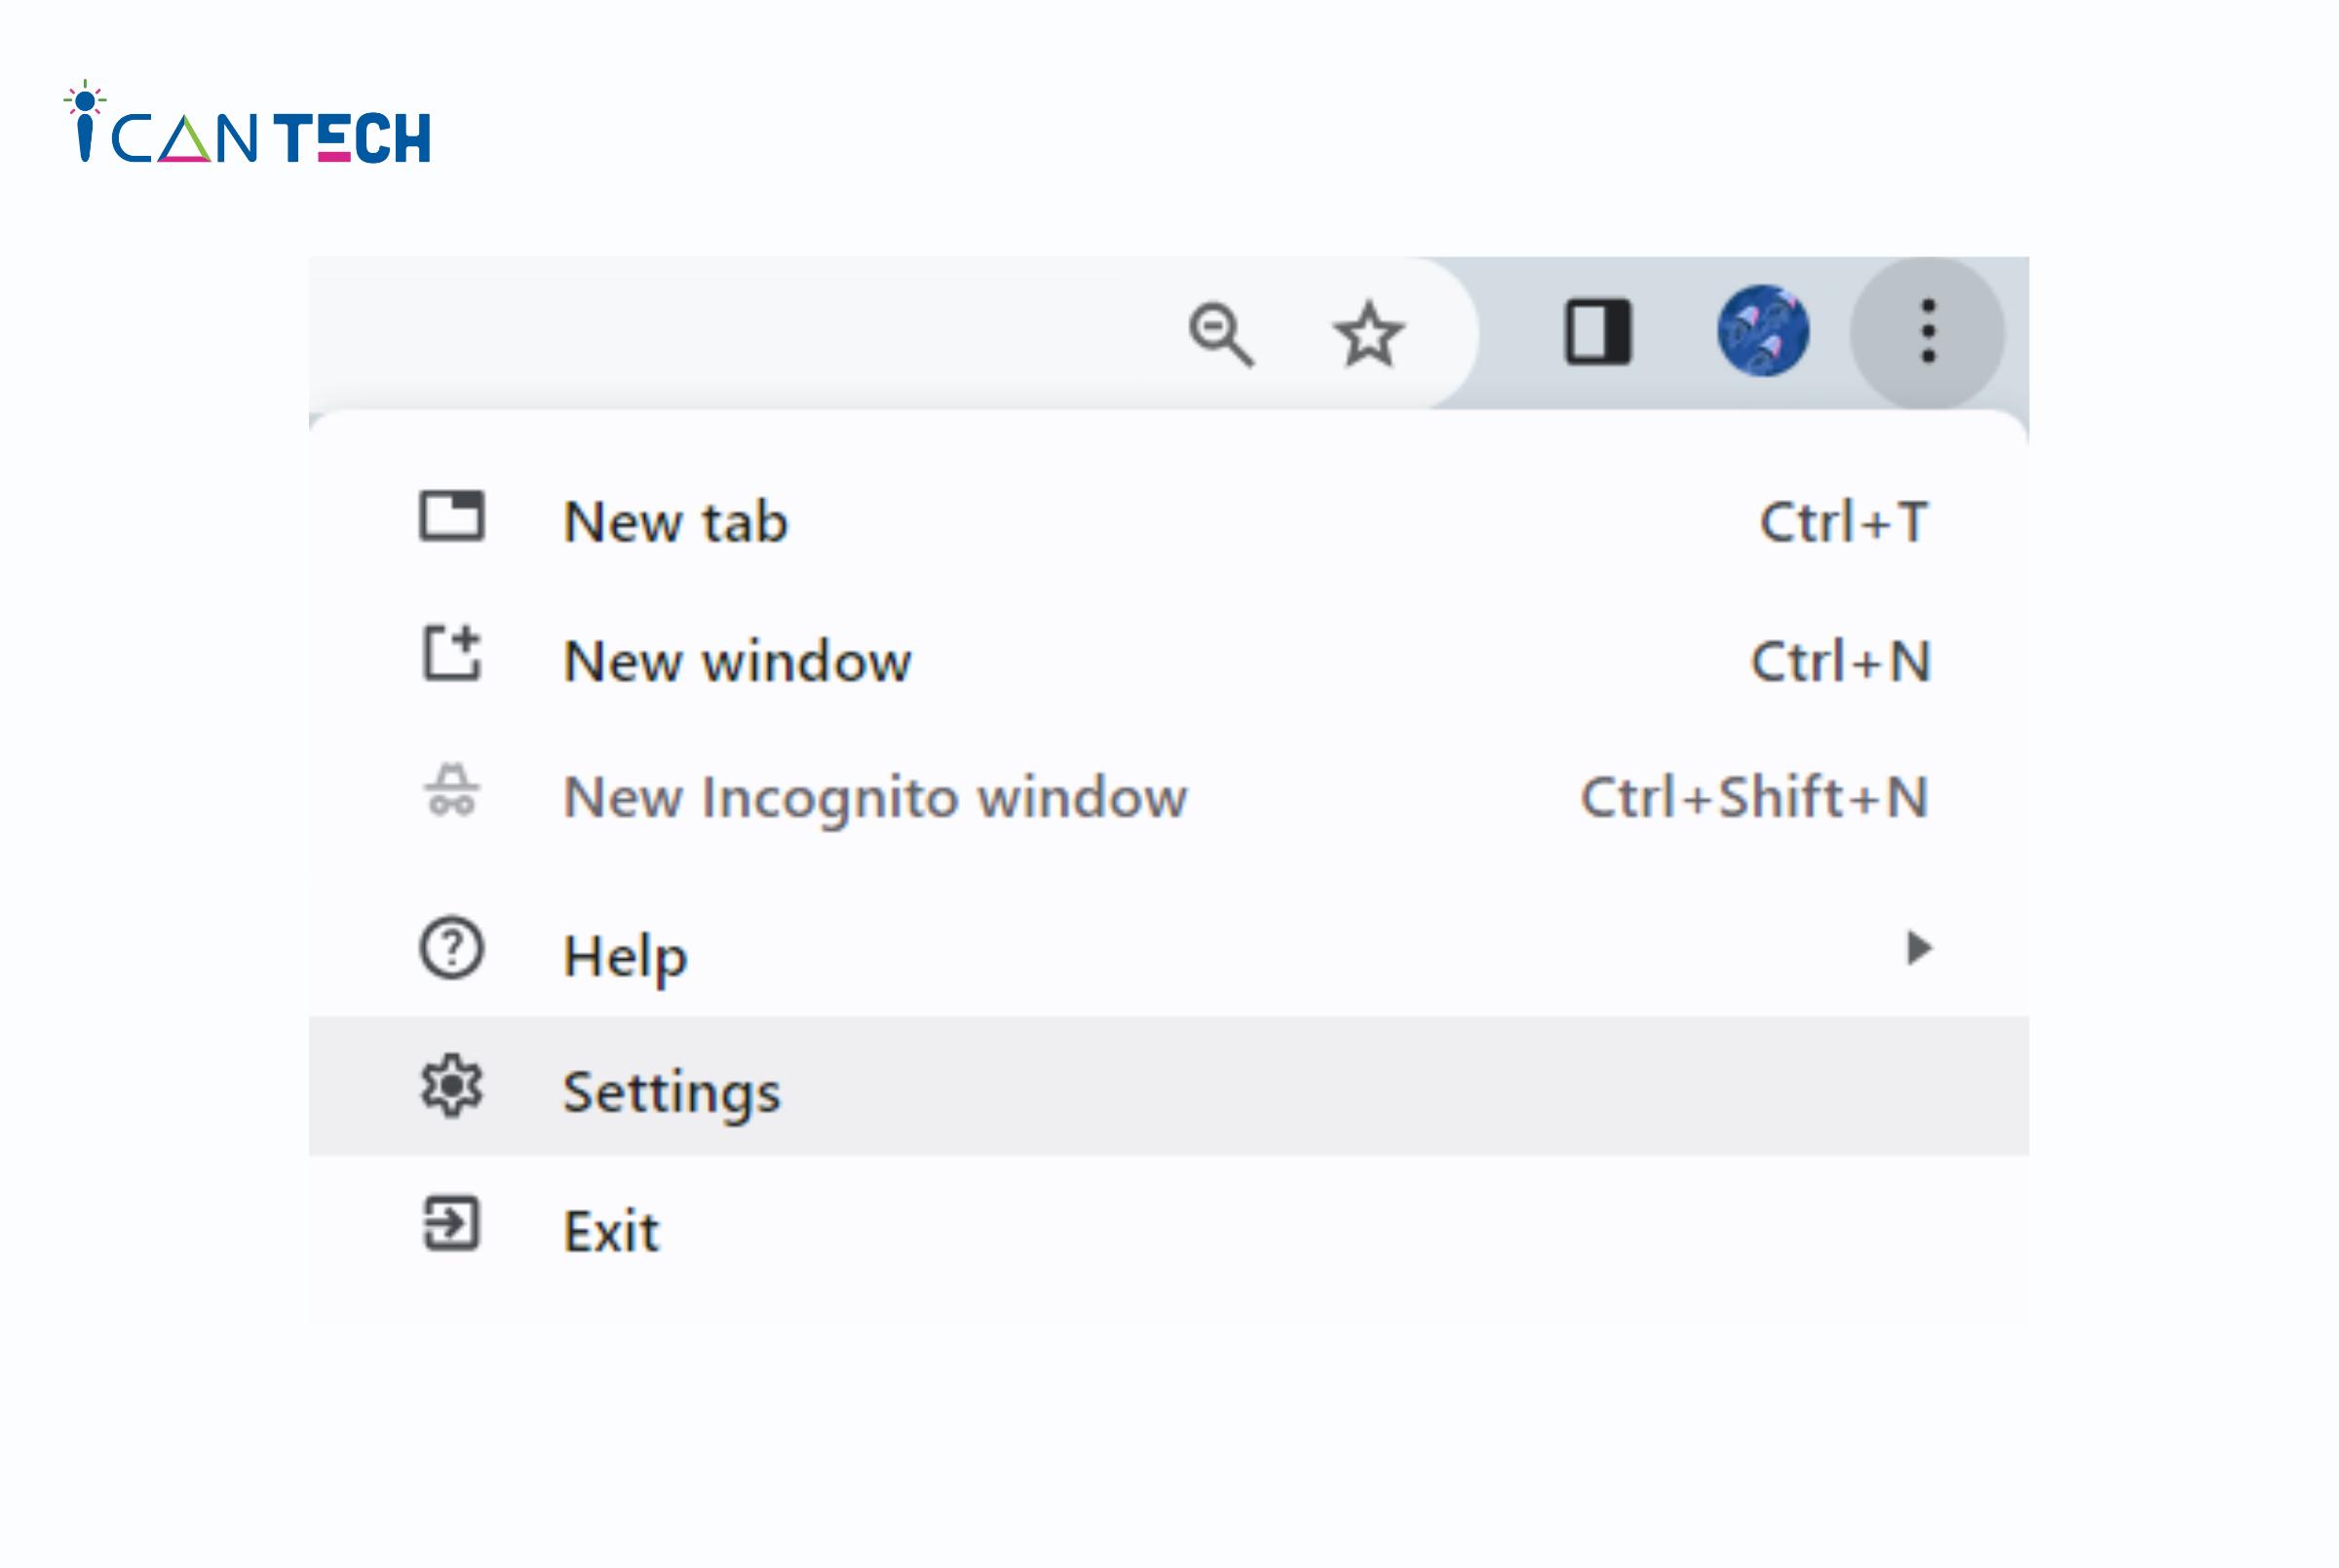Select New tab menu entry
The height and width of the screenshot is (1568, 2339).
[1168, 521]
